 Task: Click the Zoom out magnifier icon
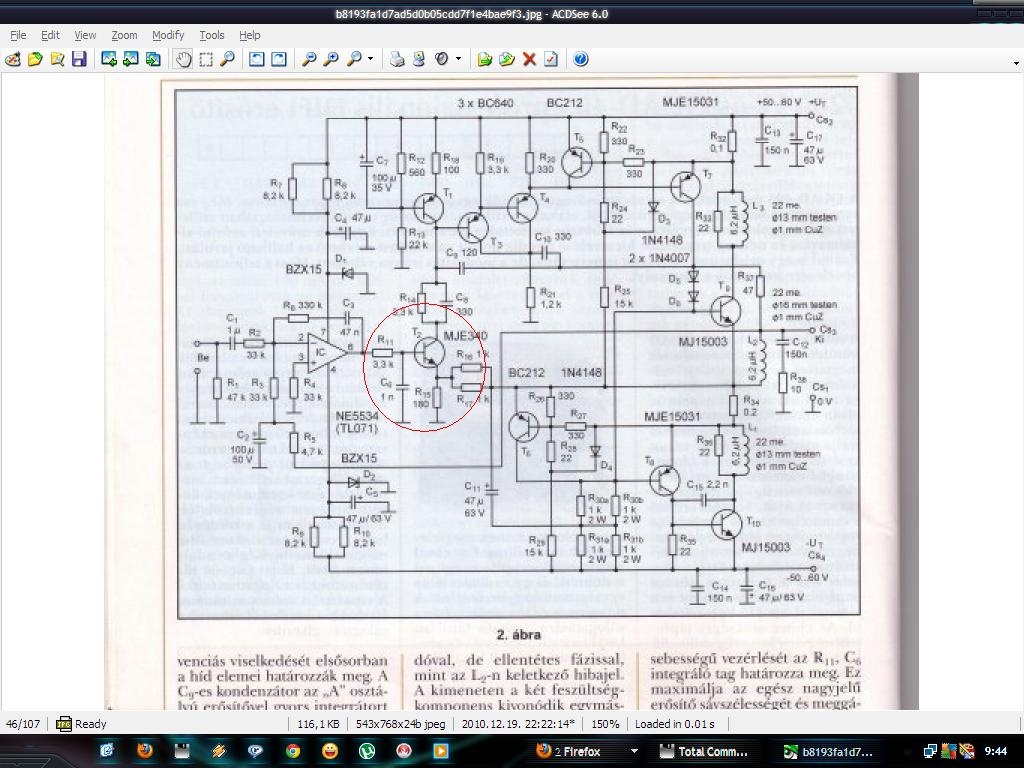[309, 59]
